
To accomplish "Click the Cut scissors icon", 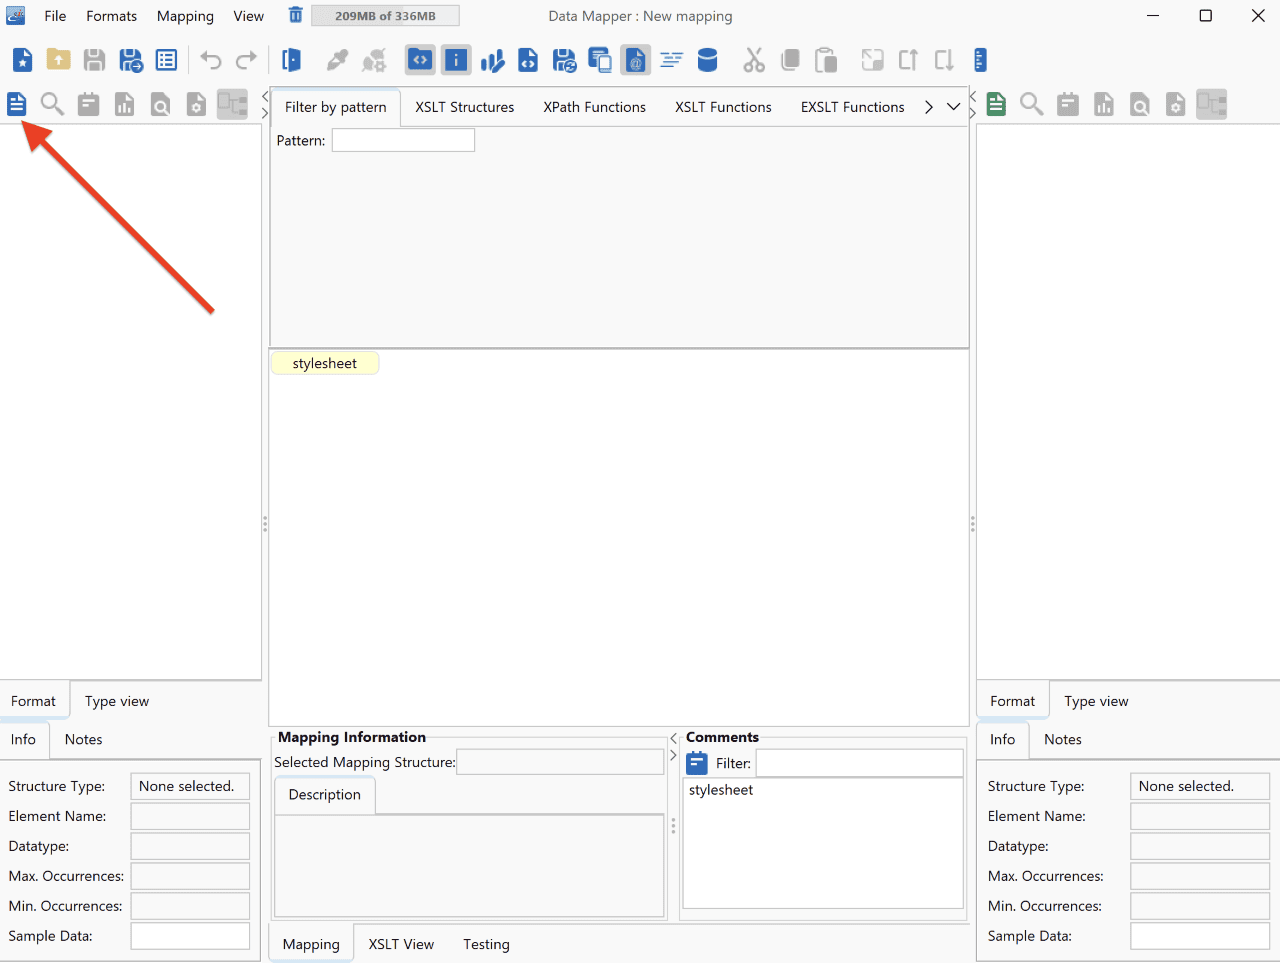I will pyautogui.click(x=754, y=60).
